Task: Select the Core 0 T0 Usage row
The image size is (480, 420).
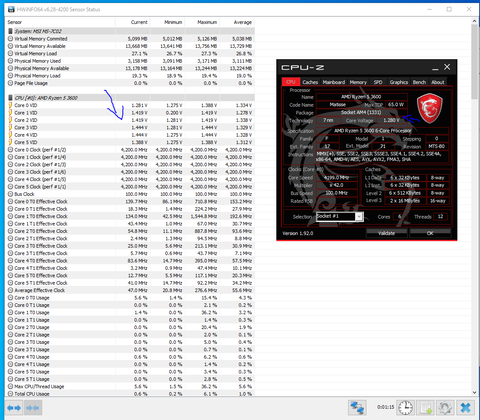Action: 131,298
